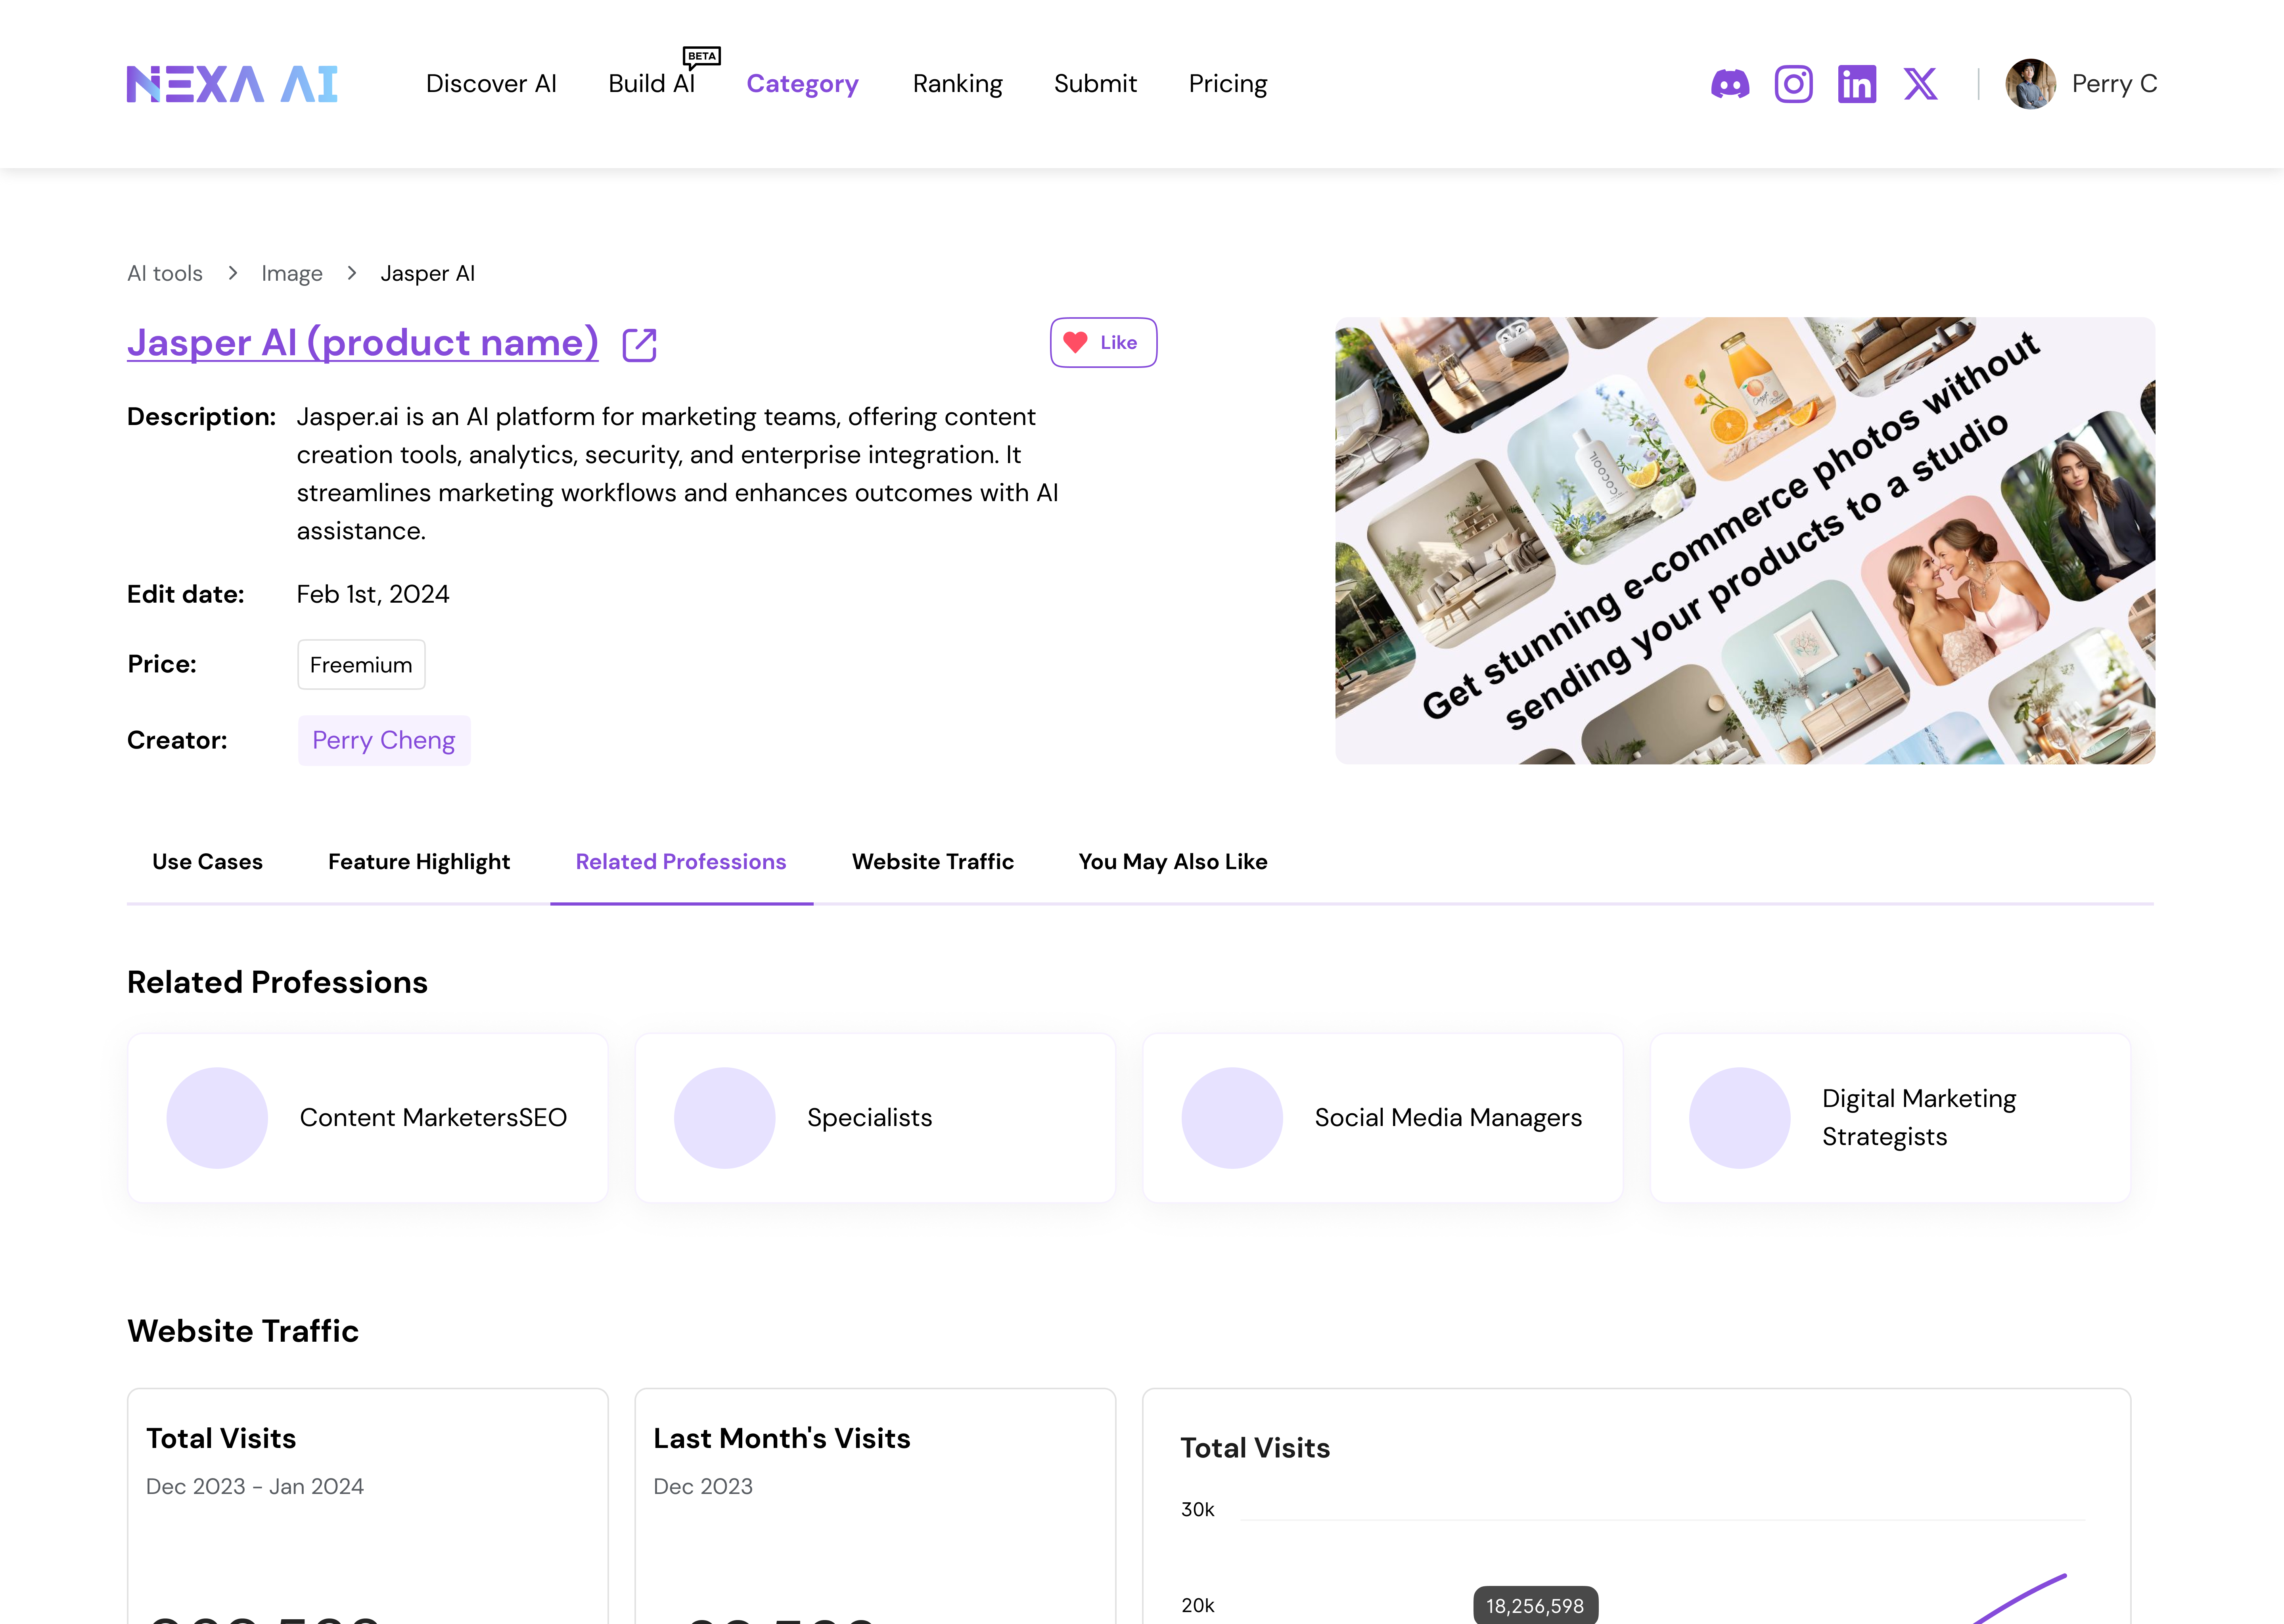Switch to the Website Traffic tab
Image resolution: width=2284 pixels, height=1624 pixels.
[x=932, y=862]
